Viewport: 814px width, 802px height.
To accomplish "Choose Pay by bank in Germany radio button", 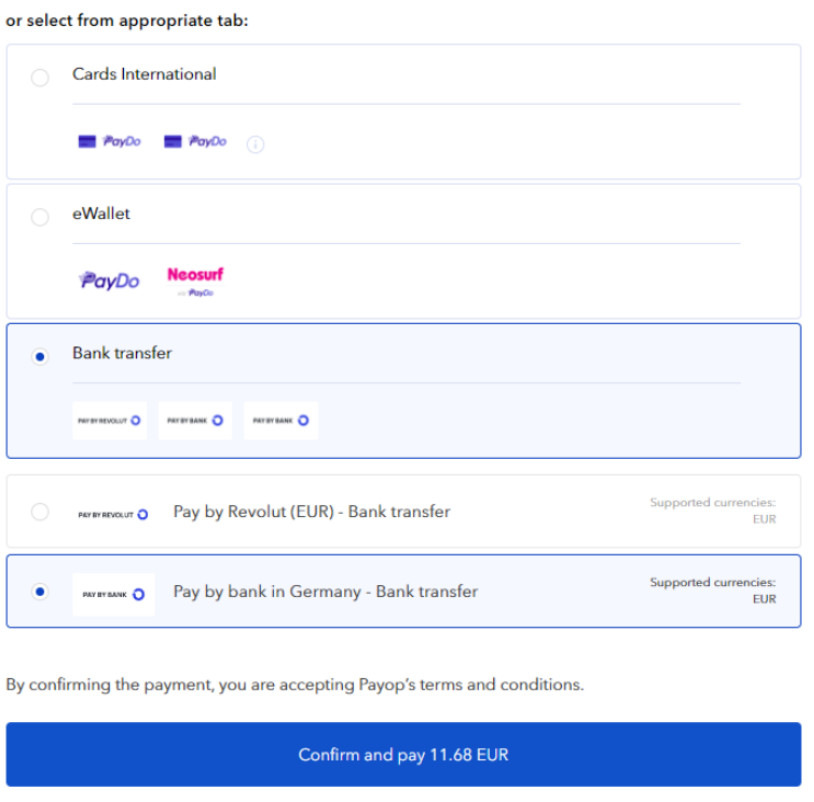I will [40, 592].
